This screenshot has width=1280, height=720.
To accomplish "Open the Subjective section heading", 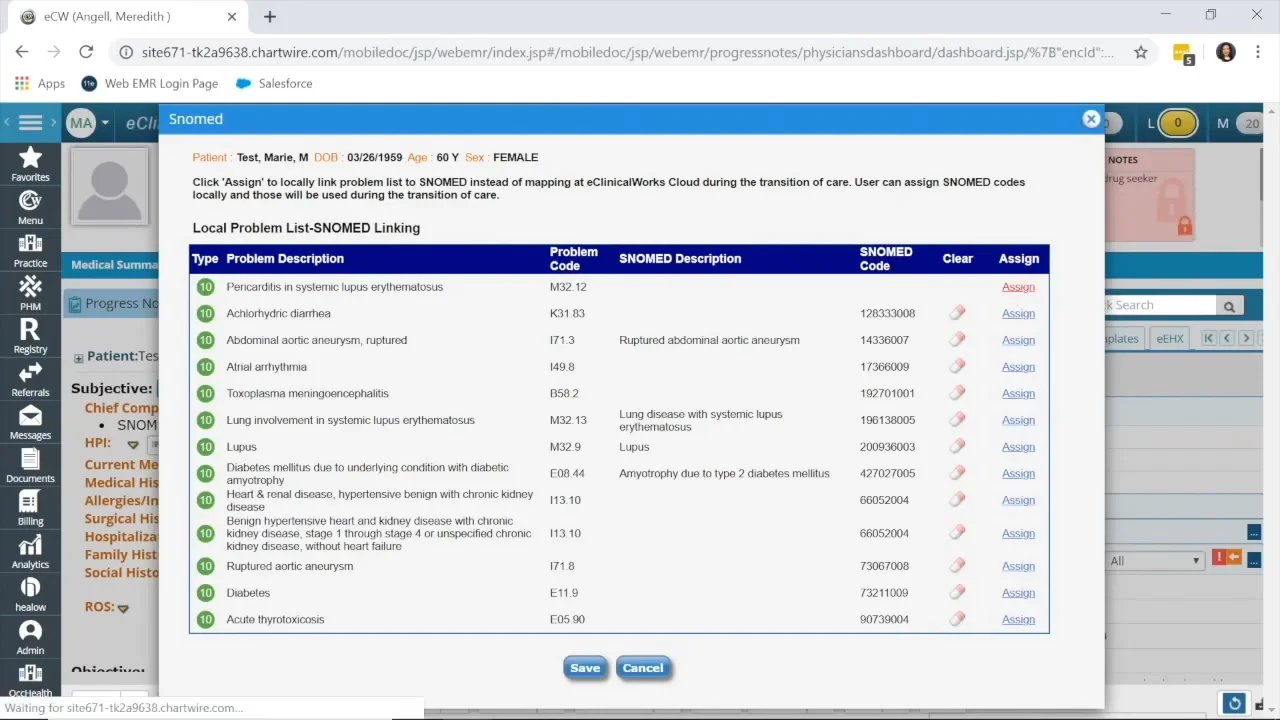I will tap(111, 388).
